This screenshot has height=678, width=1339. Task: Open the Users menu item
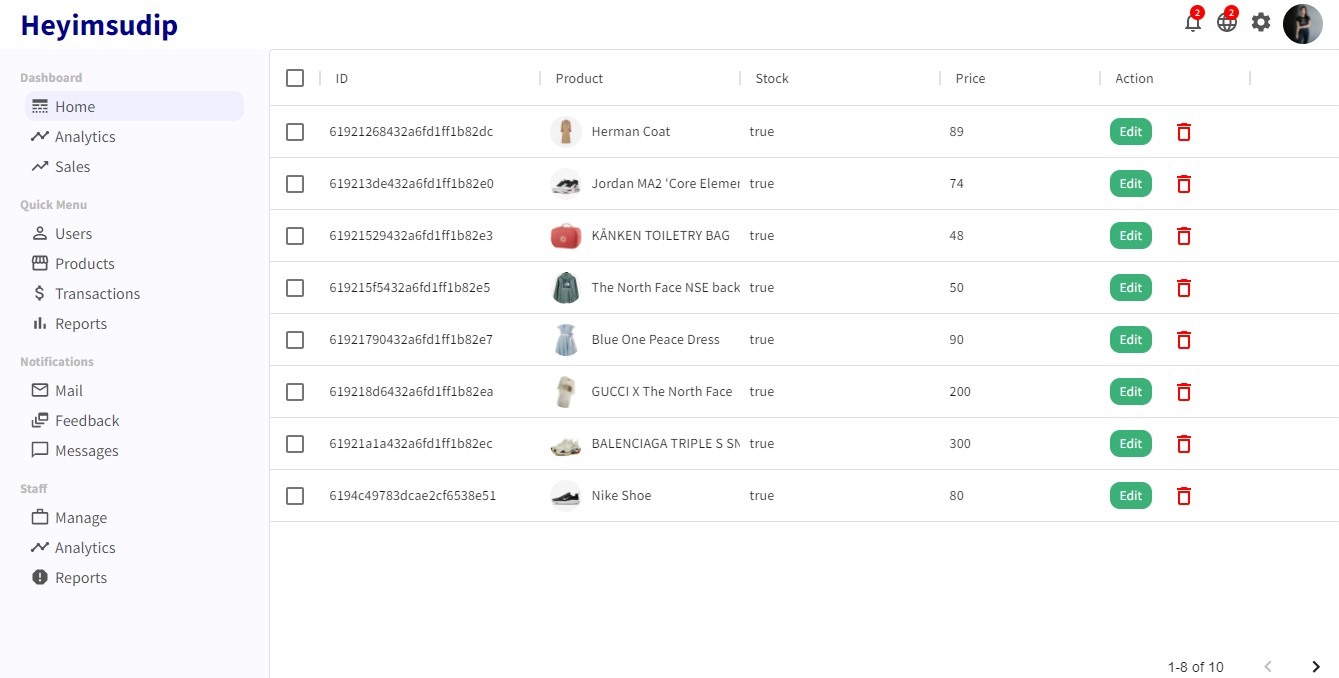[134, 234]
